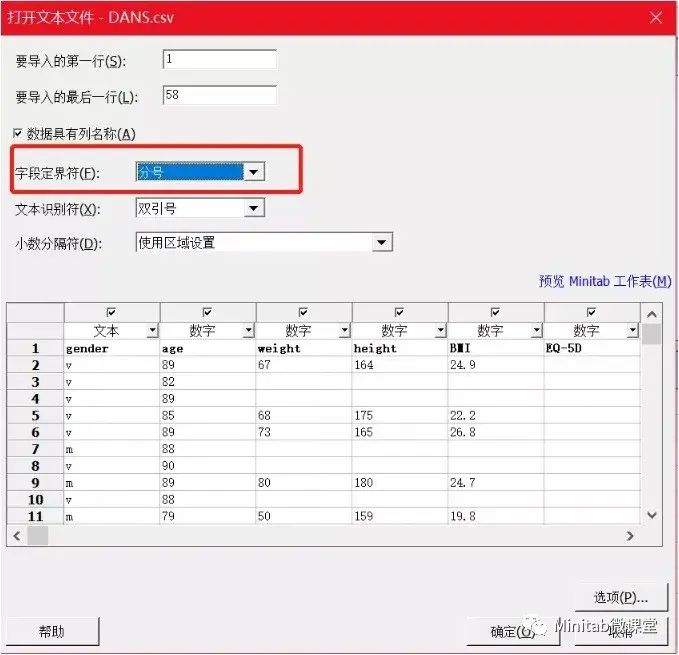Click the vertical scrollbar thumb
Screen dimensions: 679x655
[652, 334]
